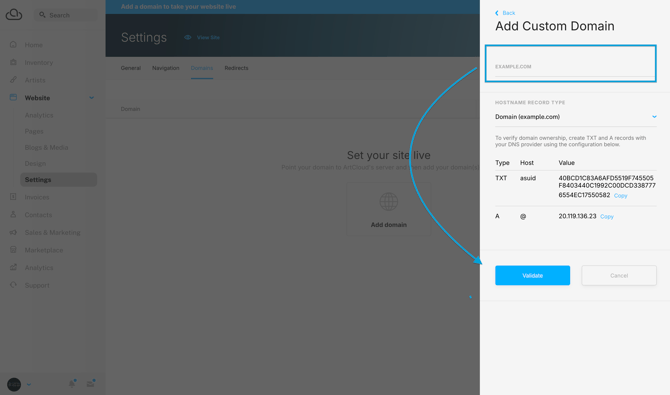Click the sidebar Search field
Viewport: 670px width, 395px height.
coord(65,15)
